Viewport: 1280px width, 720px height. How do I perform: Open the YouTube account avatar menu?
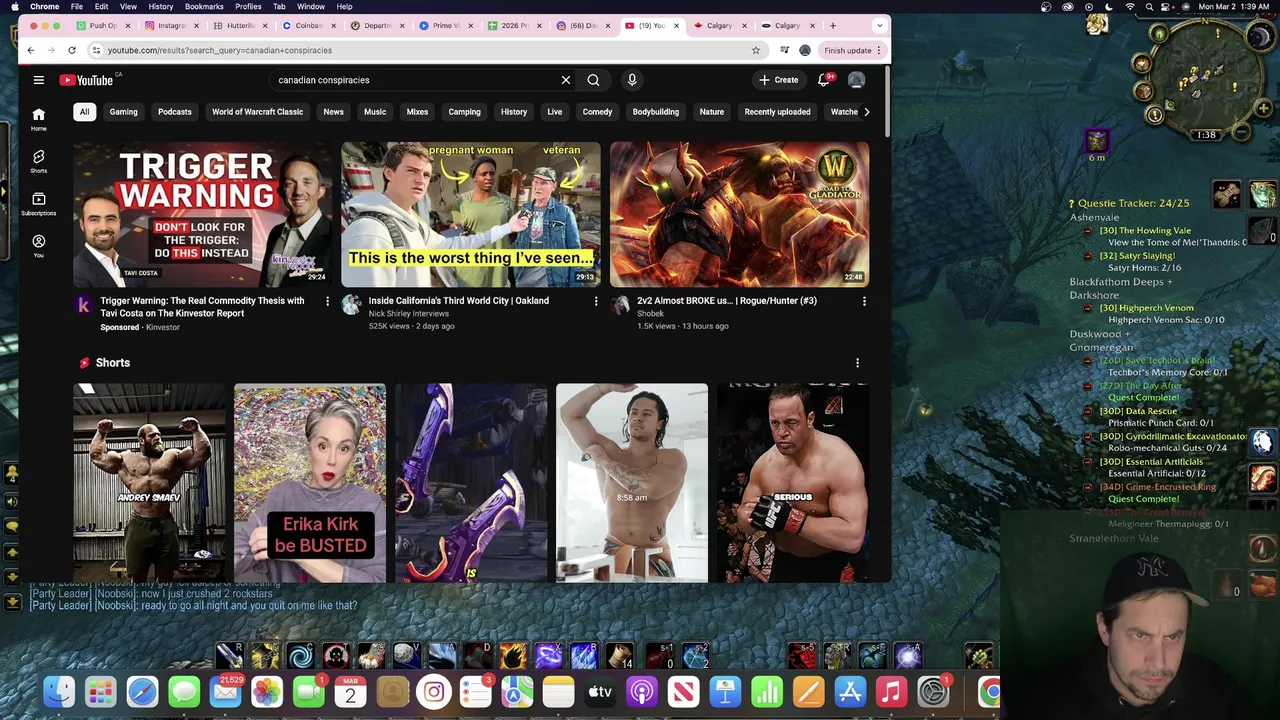(x=856, y=80)
